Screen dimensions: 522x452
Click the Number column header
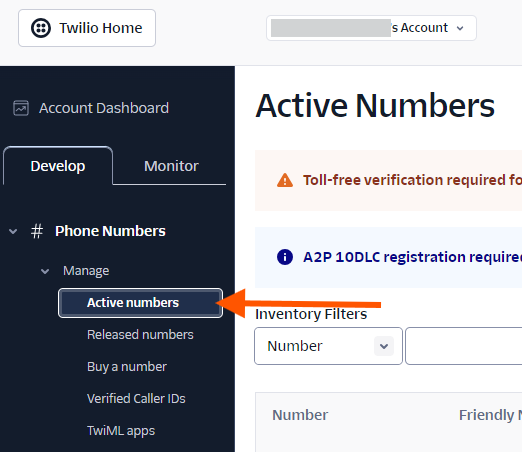click(x=300, y=415)
